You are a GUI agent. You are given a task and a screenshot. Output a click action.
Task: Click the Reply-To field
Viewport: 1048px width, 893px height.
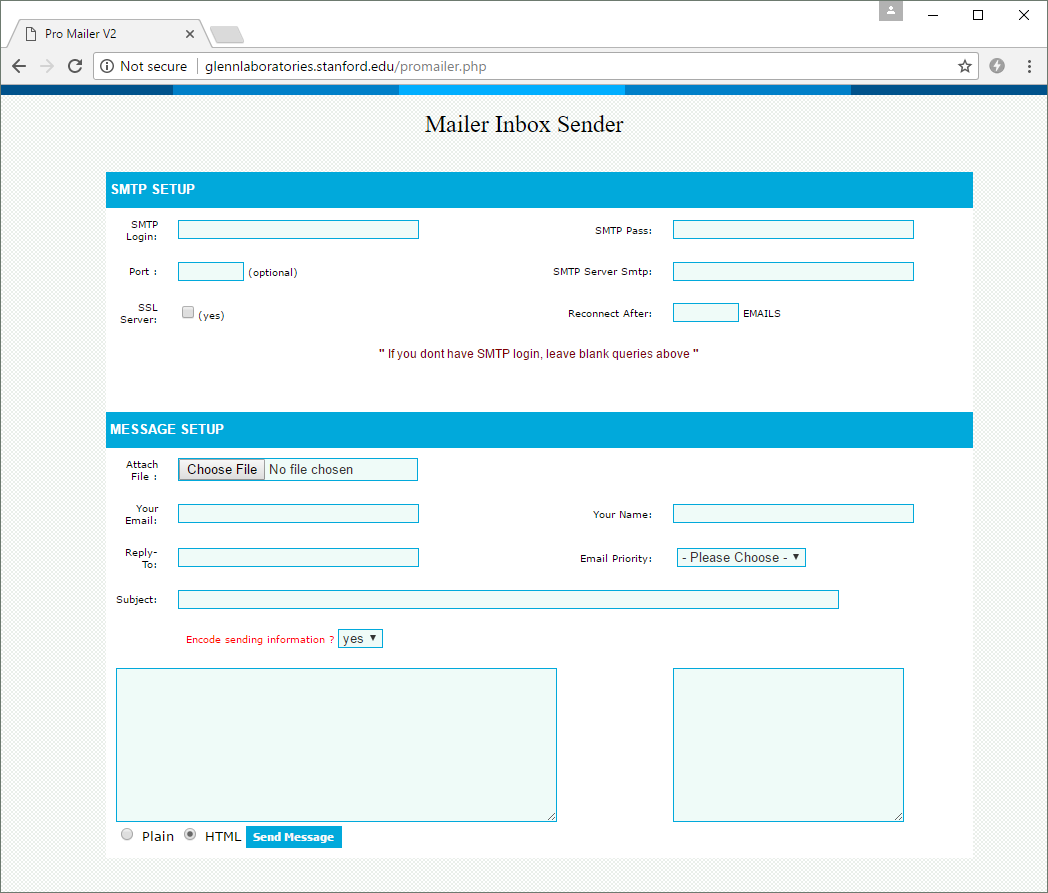pyautogui.click(x=298, y=557)
